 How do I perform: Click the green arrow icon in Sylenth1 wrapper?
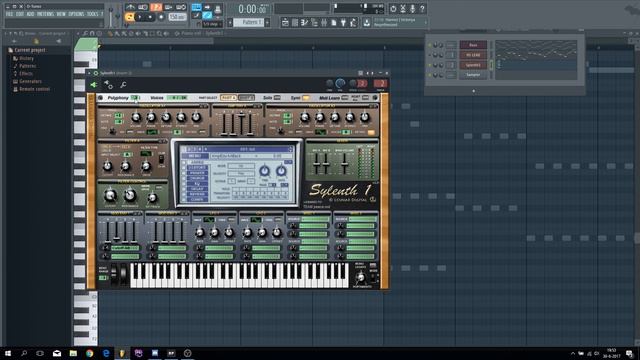point(93,84)
